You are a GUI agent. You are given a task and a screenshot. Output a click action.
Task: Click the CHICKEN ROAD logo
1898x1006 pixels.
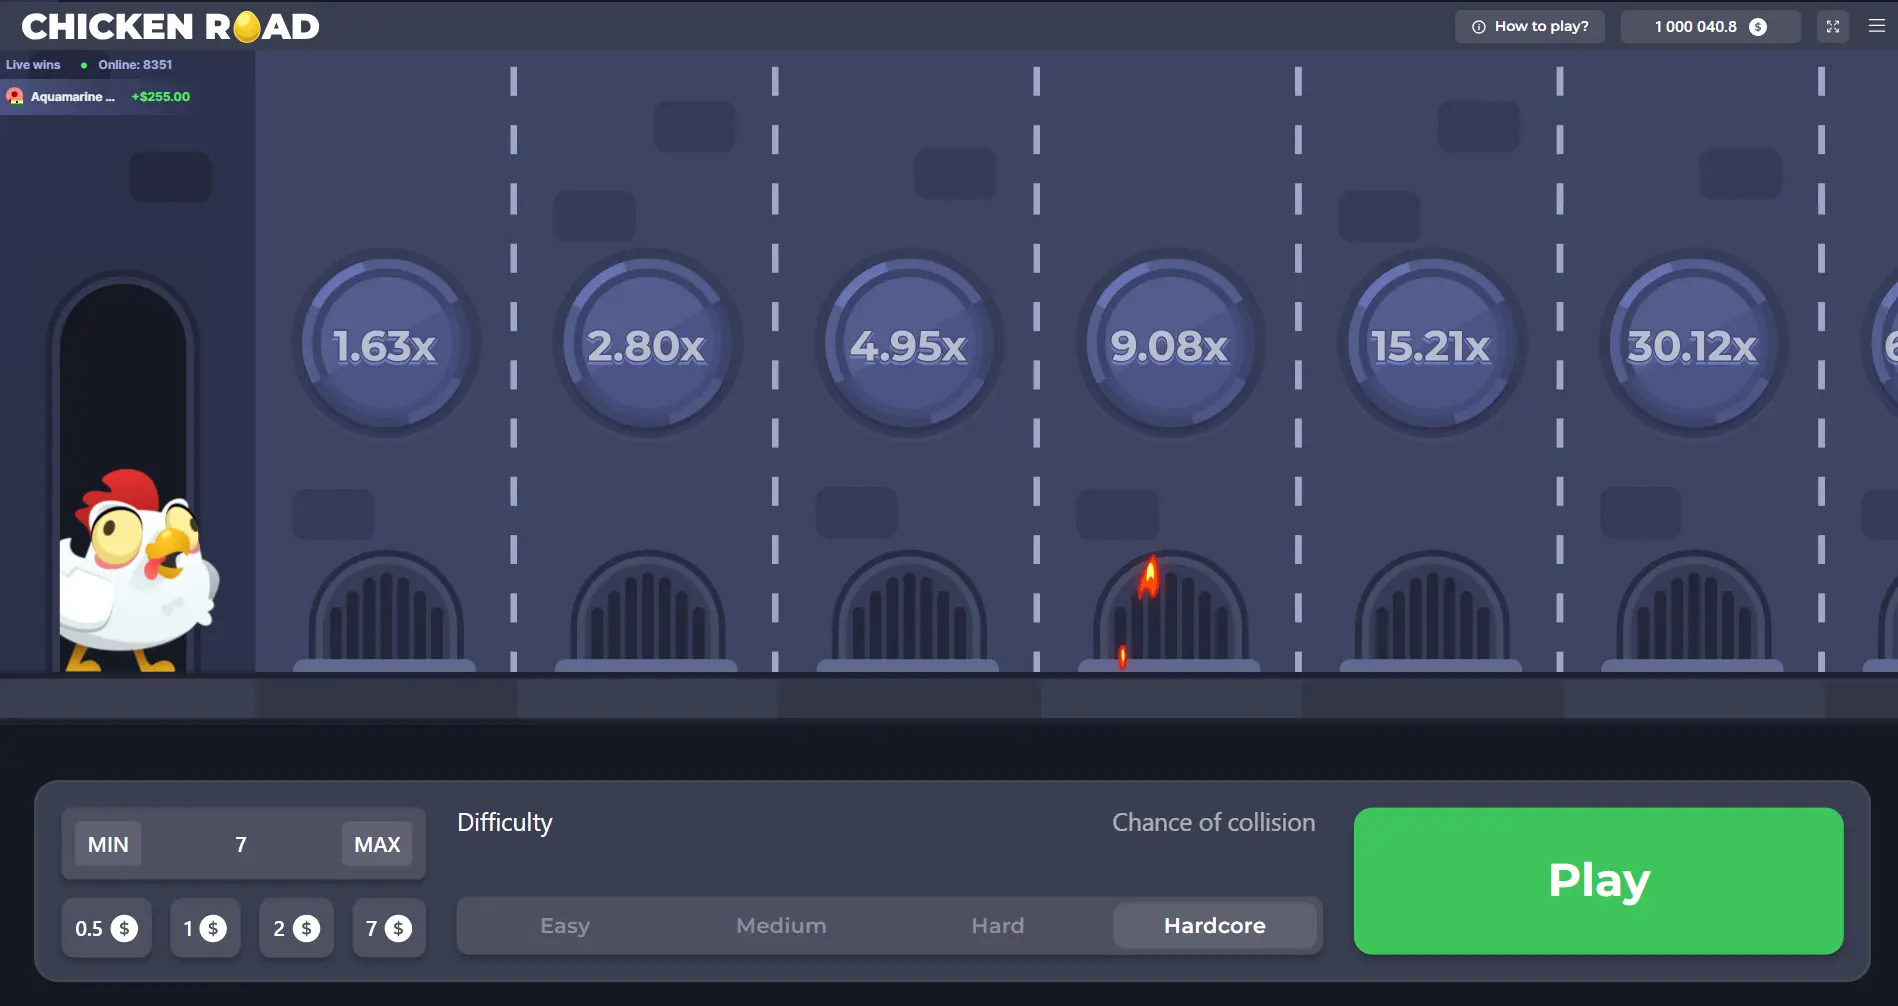(170, 27)
